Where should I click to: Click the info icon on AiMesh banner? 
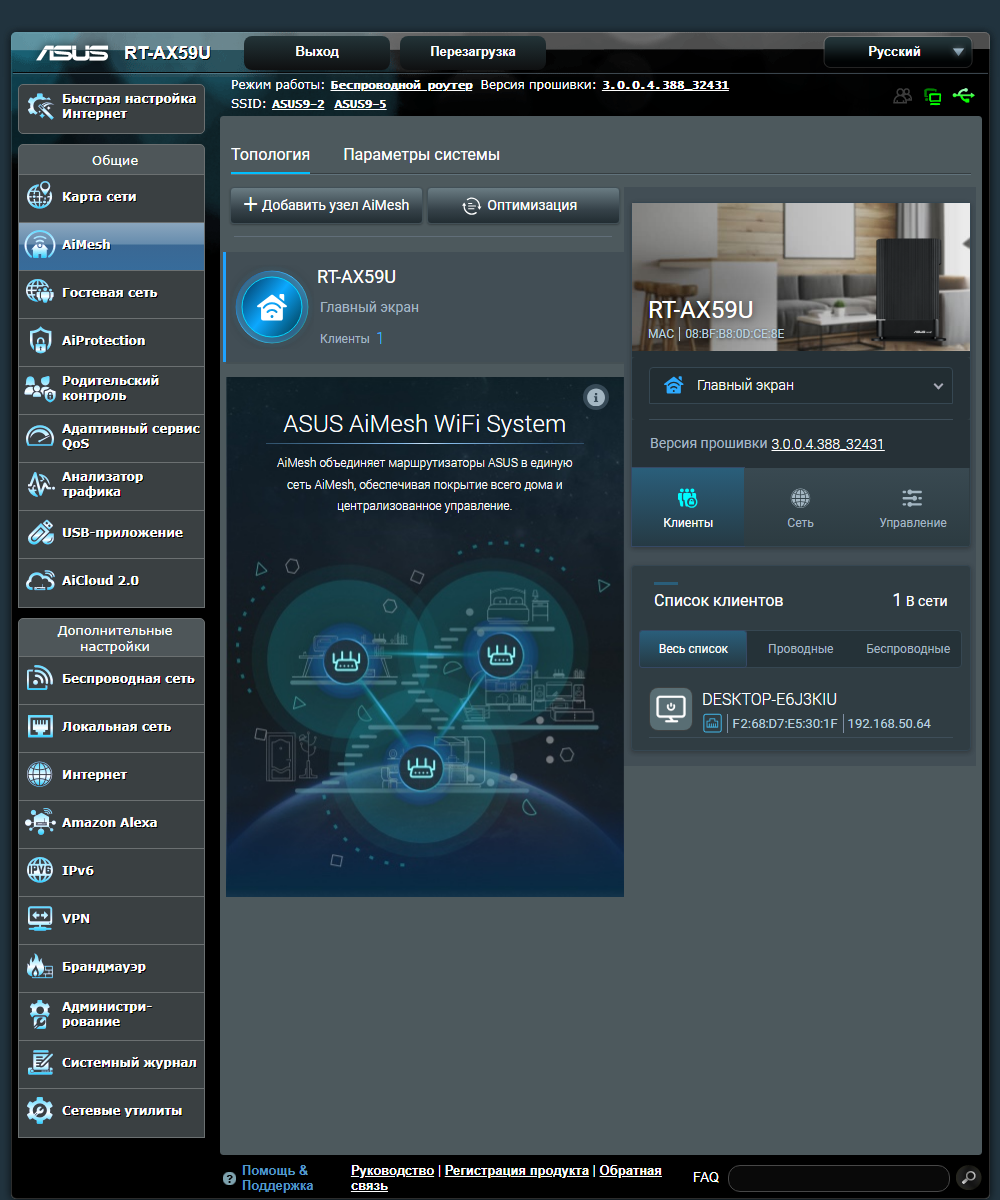[596, 397]
